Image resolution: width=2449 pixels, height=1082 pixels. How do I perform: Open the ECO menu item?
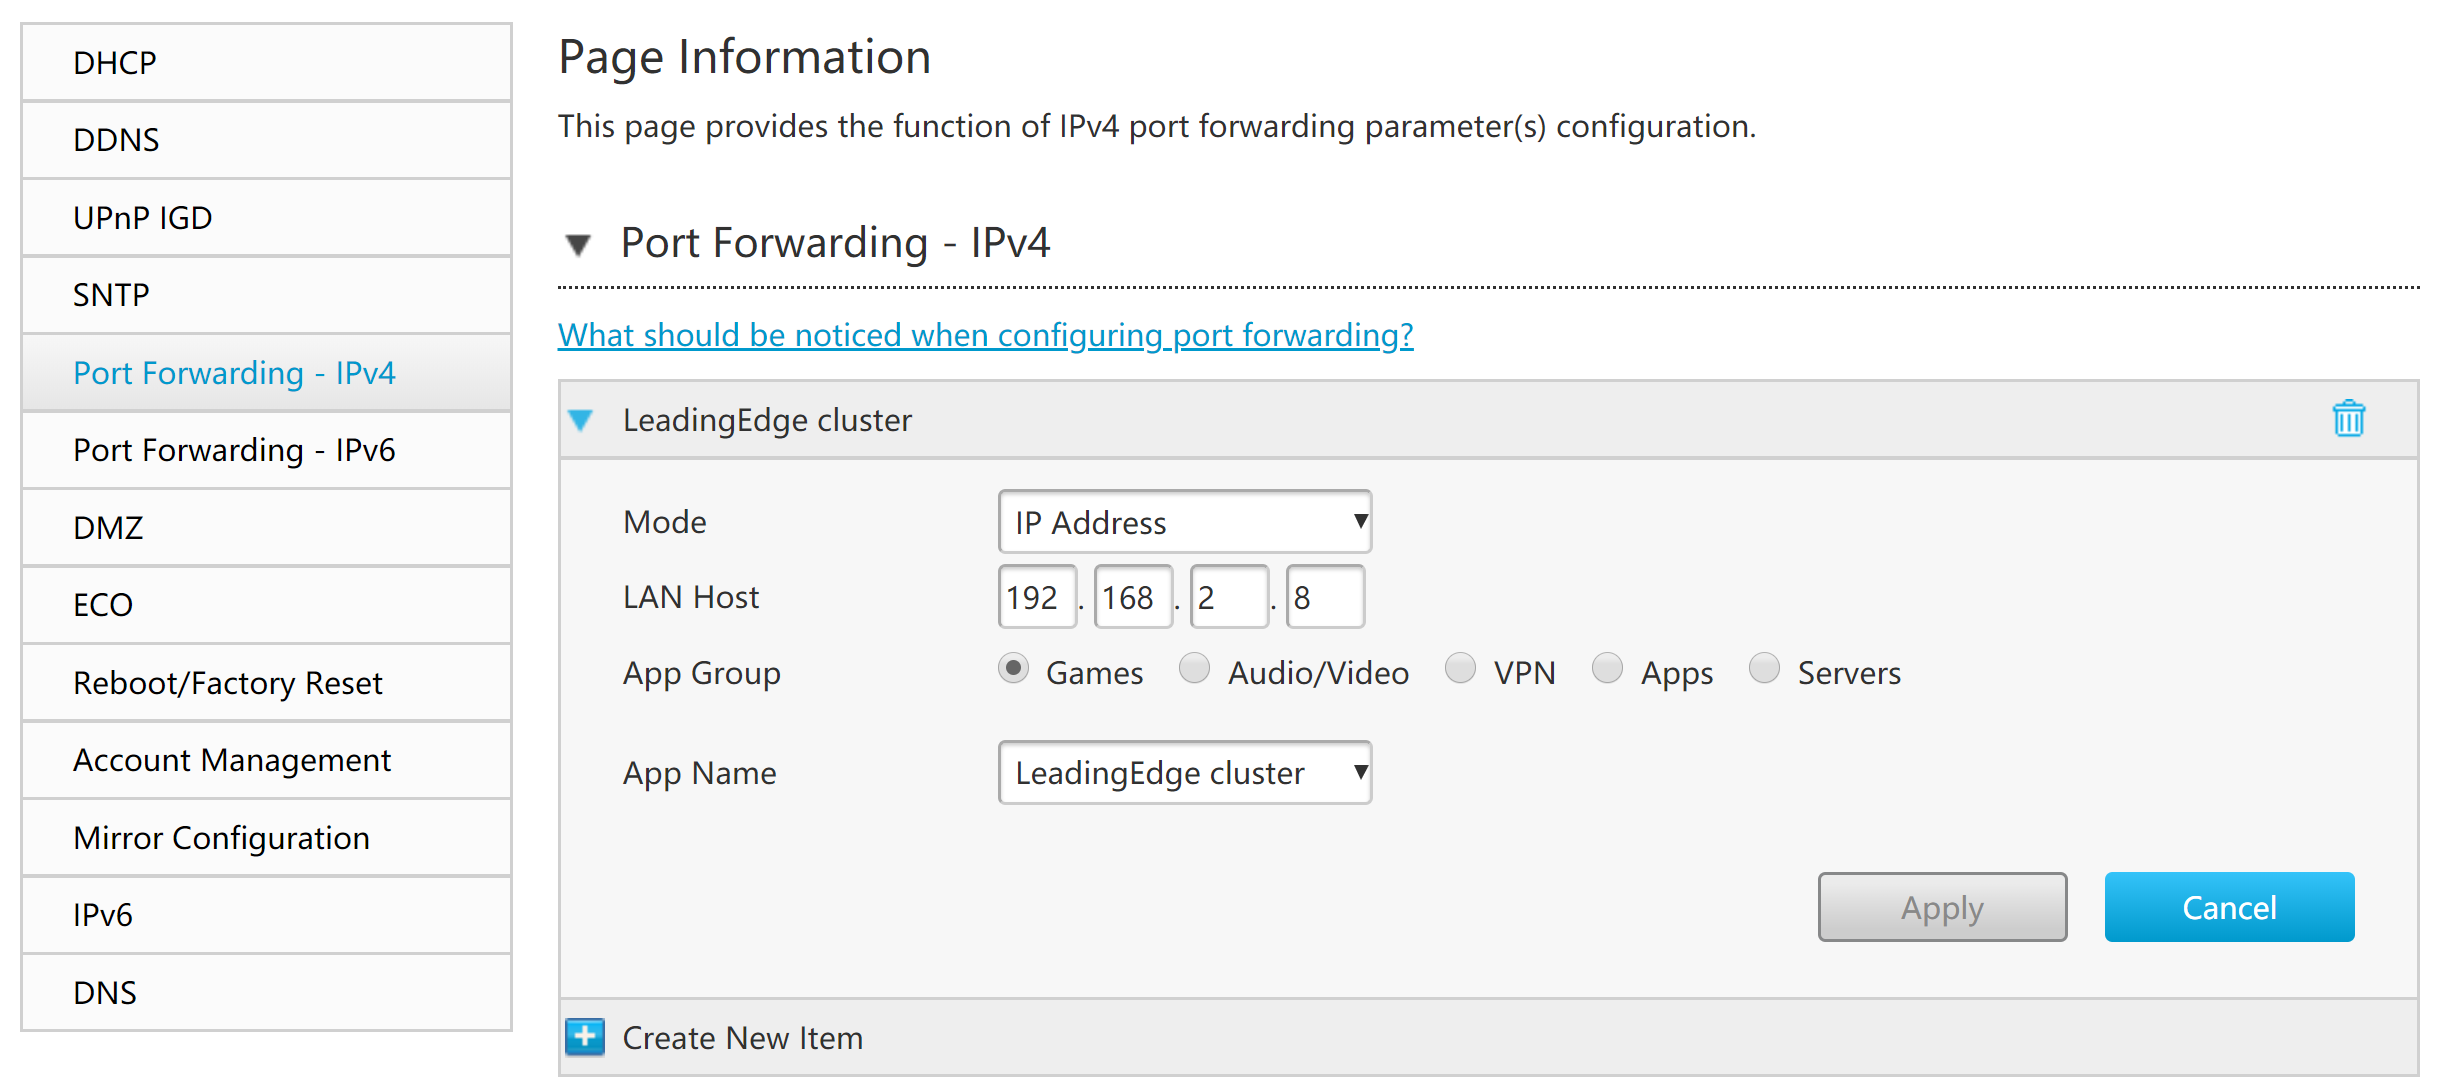266,605
